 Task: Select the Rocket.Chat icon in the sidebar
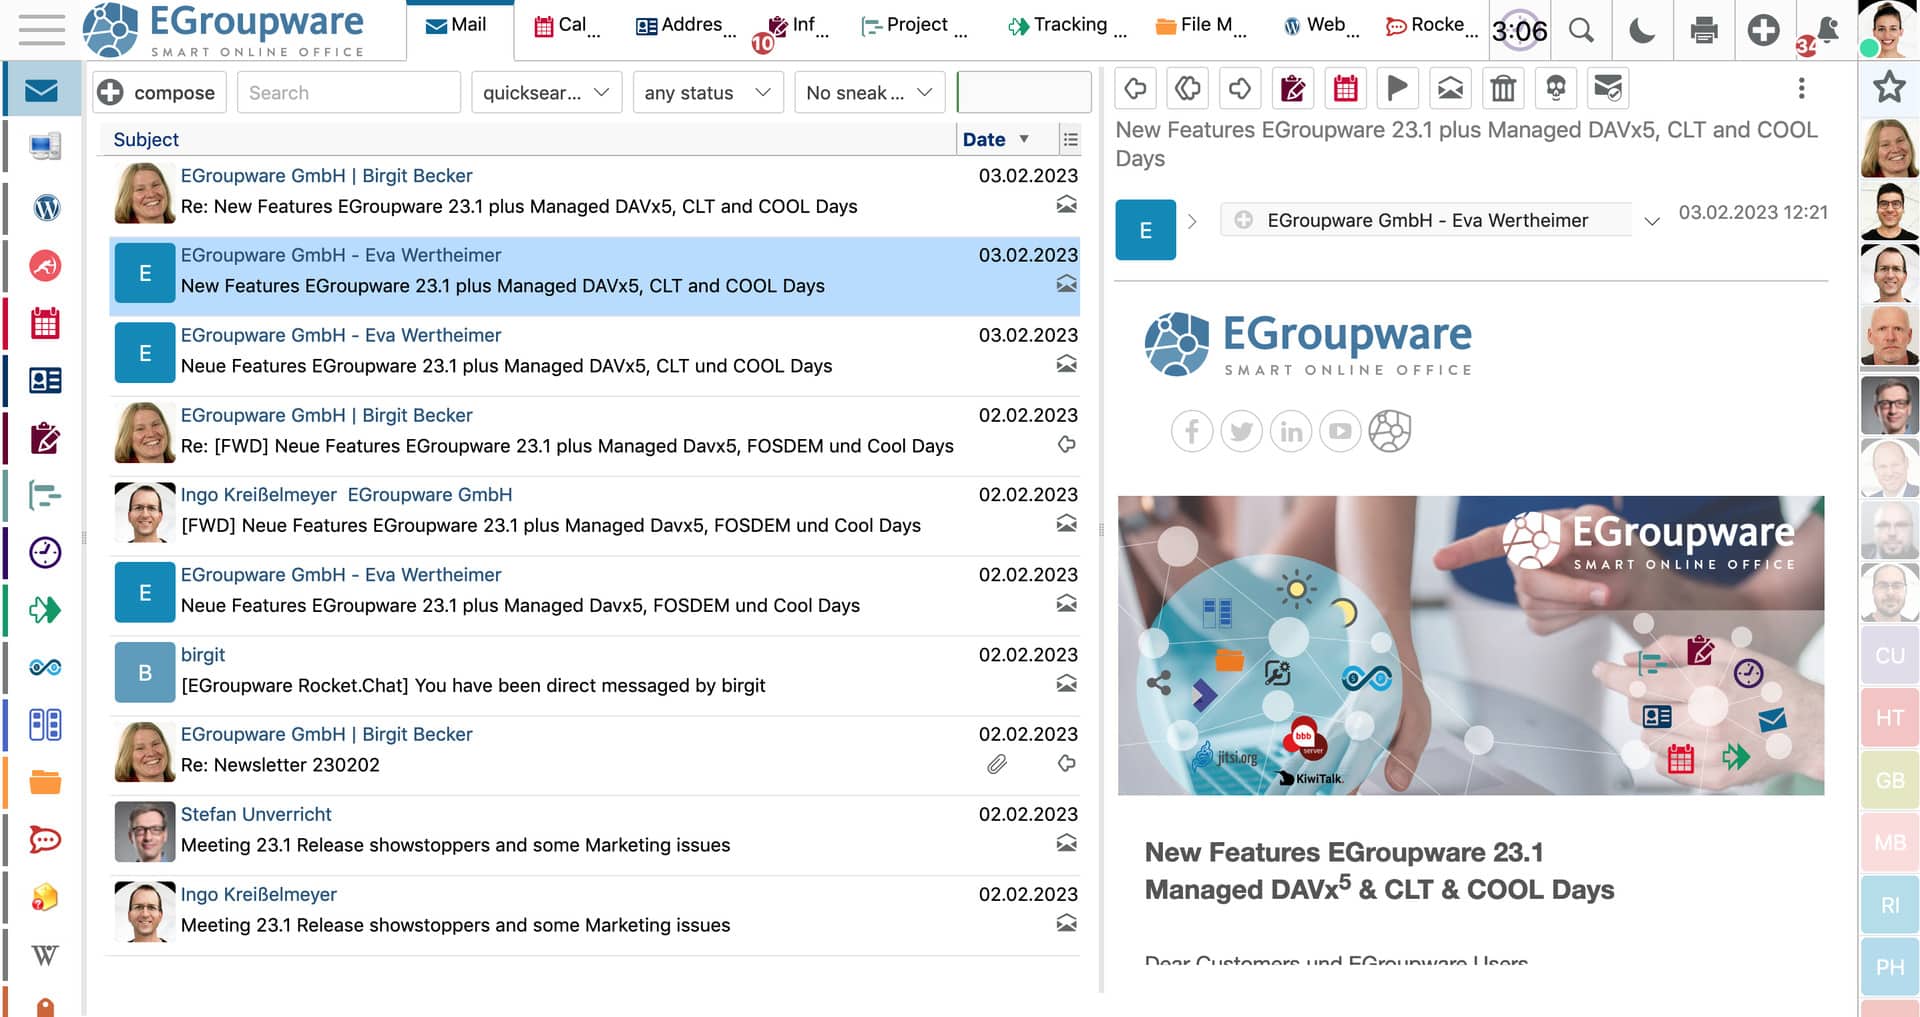click(x=43, y=840)
